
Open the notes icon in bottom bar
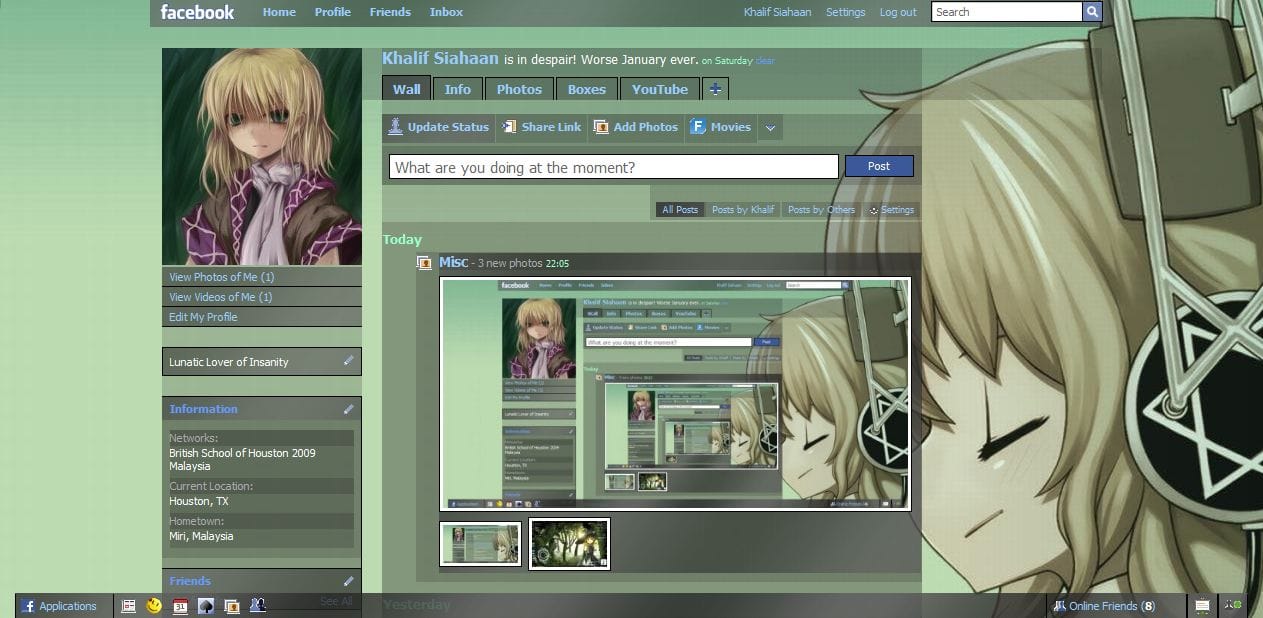pos(129,605)
